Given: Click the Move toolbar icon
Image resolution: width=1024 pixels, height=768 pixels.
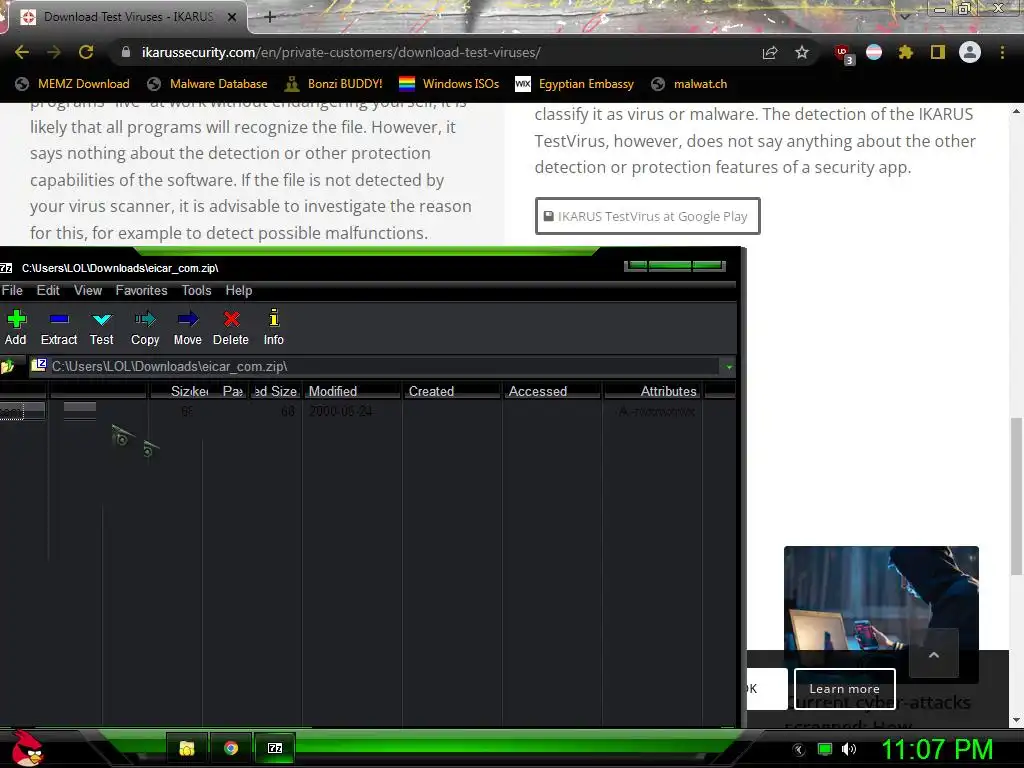Looking at the screenshot, I should tap(188, 327).
